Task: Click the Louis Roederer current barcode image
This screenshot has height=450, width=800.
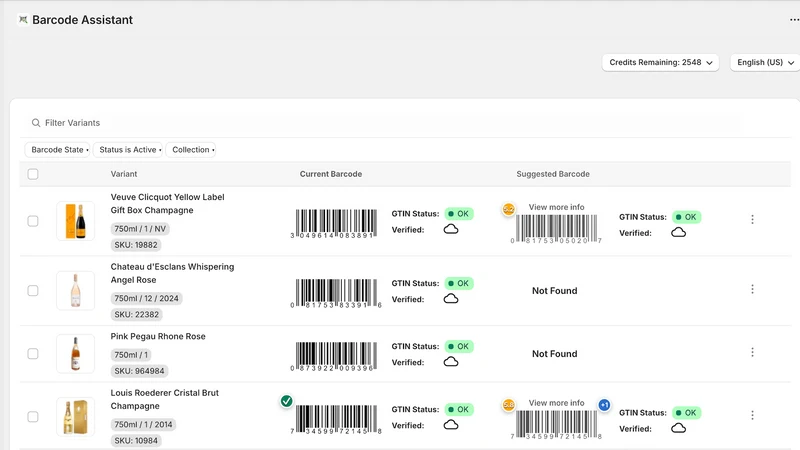Action: tap(336, 419)
